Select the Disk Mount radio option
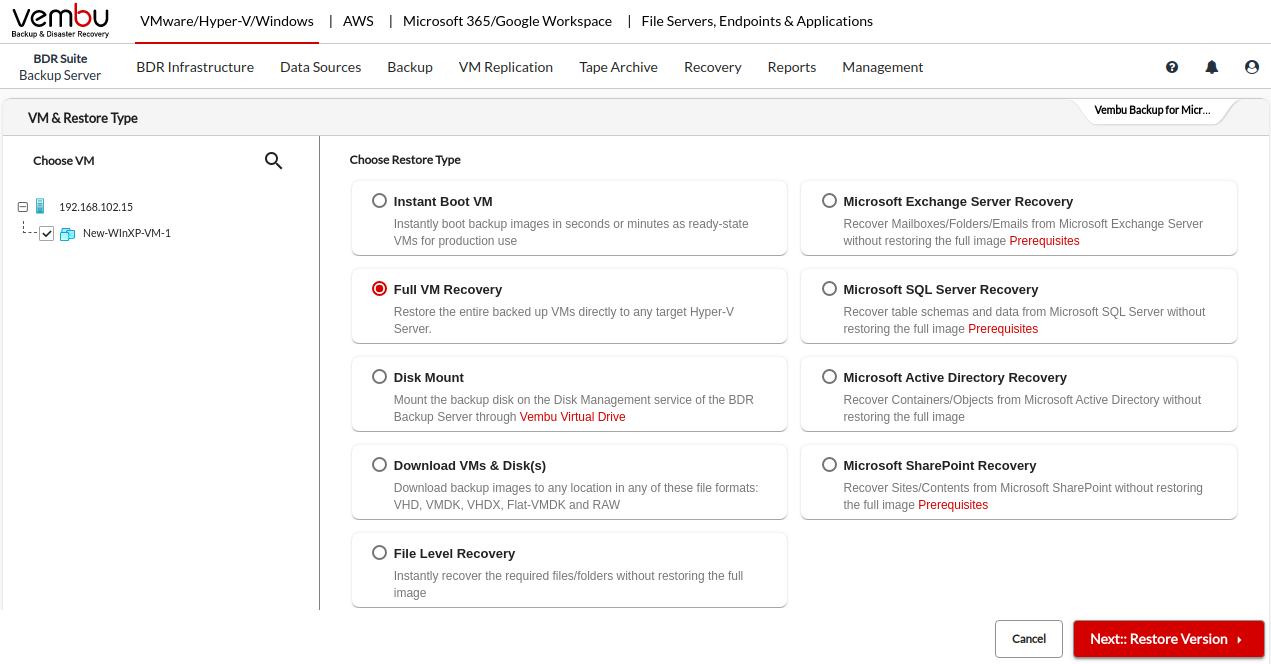 (x=379, y=377)
